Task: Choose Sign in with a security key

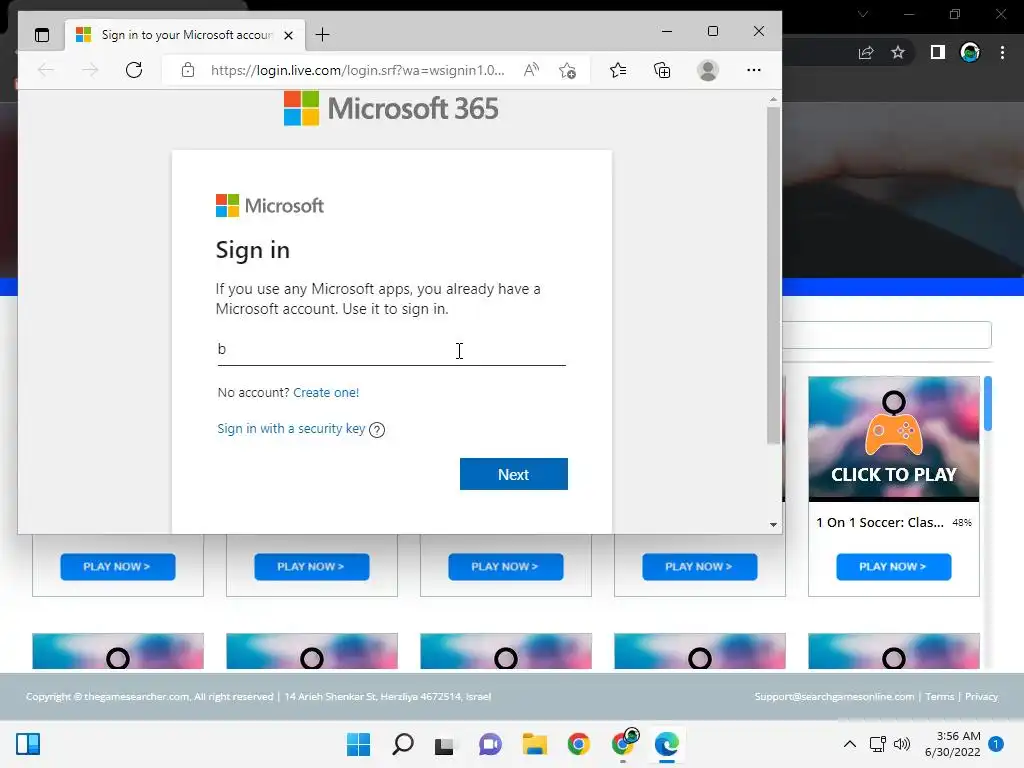Action: point(291,428)
